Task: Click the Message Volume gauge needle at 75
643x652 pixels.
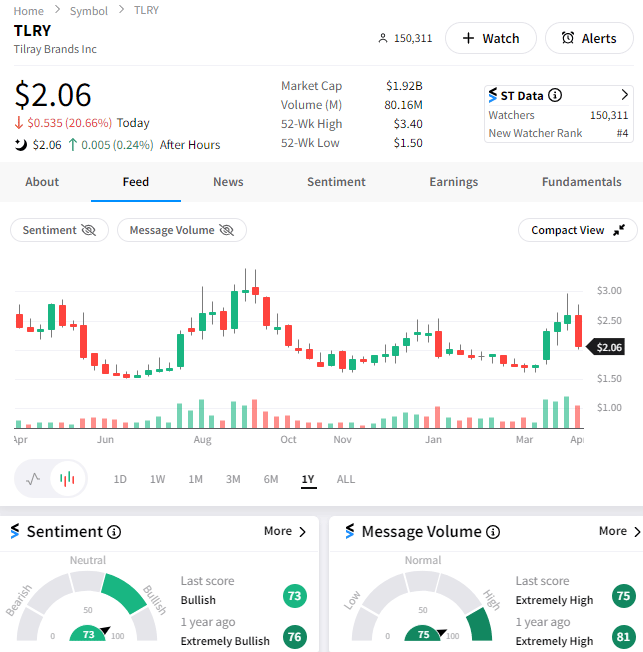Action: (x=441, y=632)
